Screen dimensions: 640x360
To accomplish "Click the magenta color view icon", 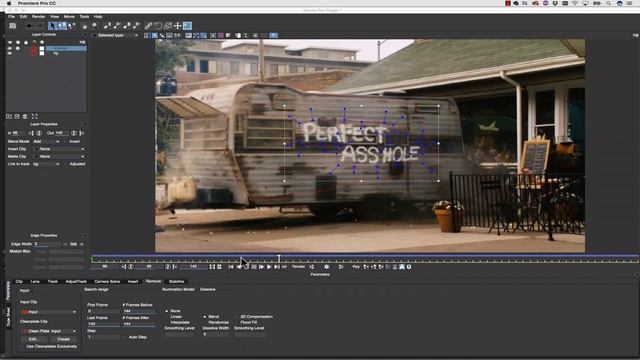I will coord(221,36).
